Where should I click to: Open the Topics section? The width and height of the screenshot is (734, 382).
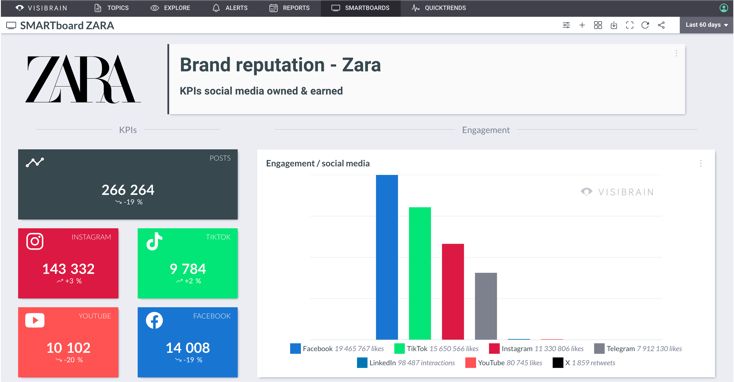coord(111,8)
